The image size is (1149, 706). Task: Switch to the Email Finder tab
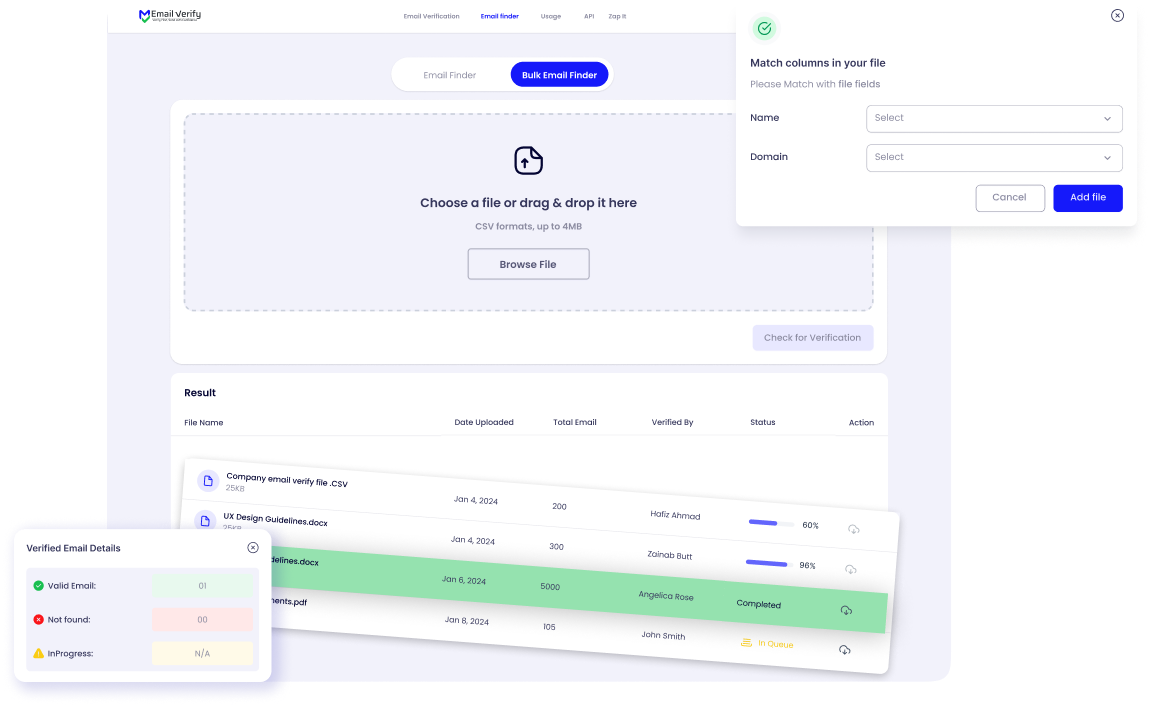pyautogui.click(x=449, y=75)
